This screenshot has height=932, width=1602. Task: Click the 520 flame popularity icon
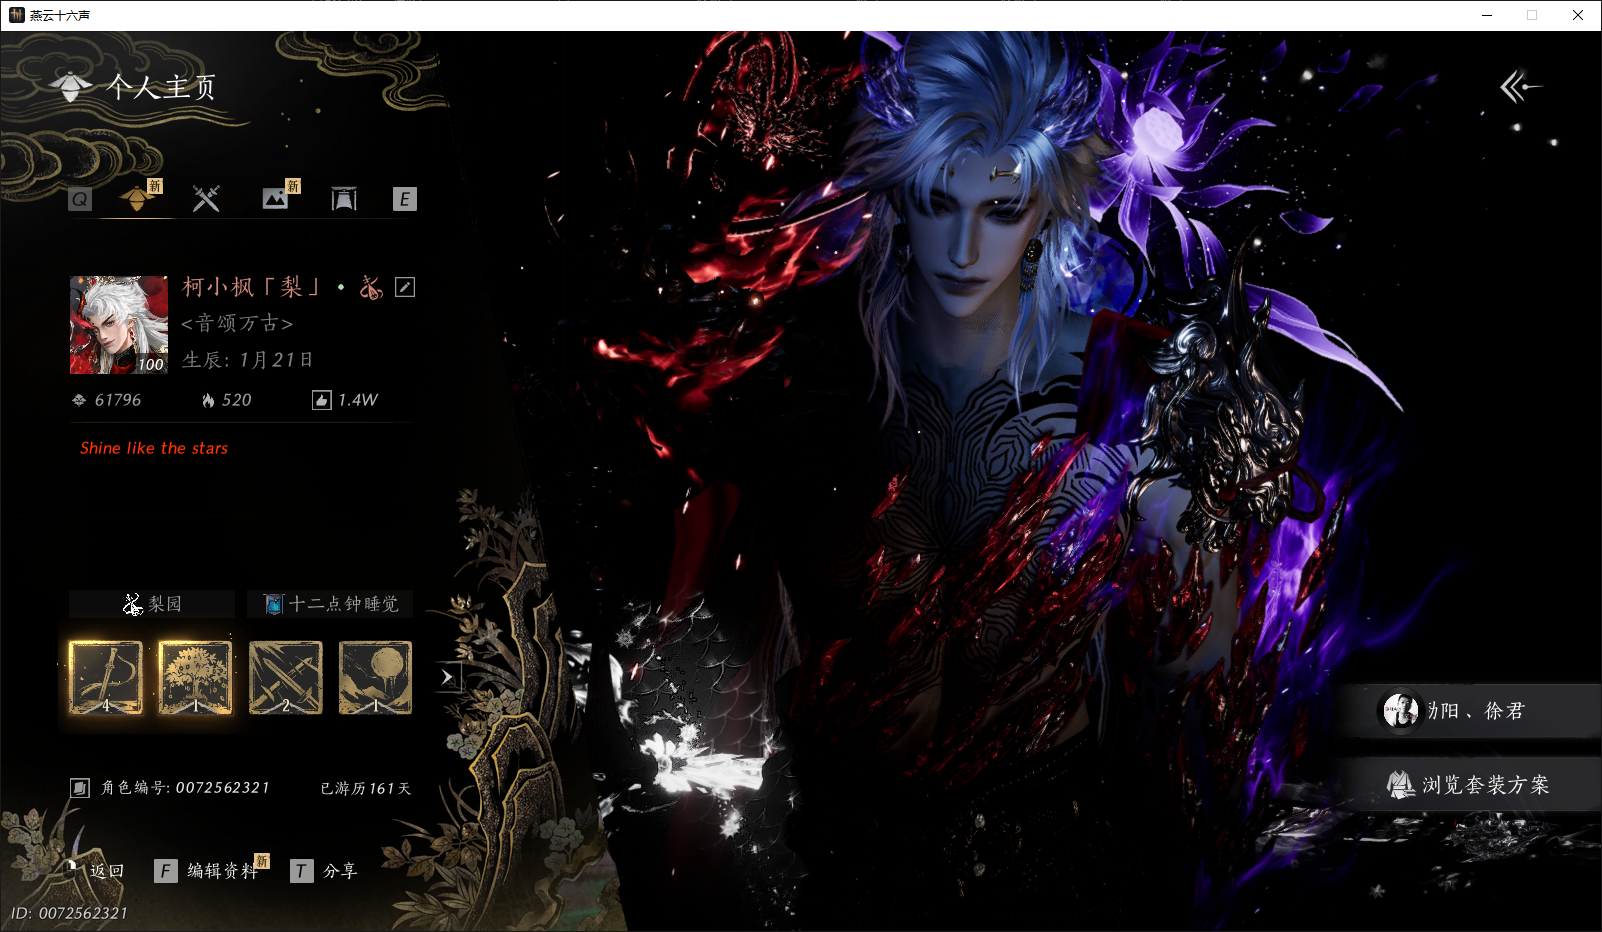pyautogui.click(x=208, y=400)
